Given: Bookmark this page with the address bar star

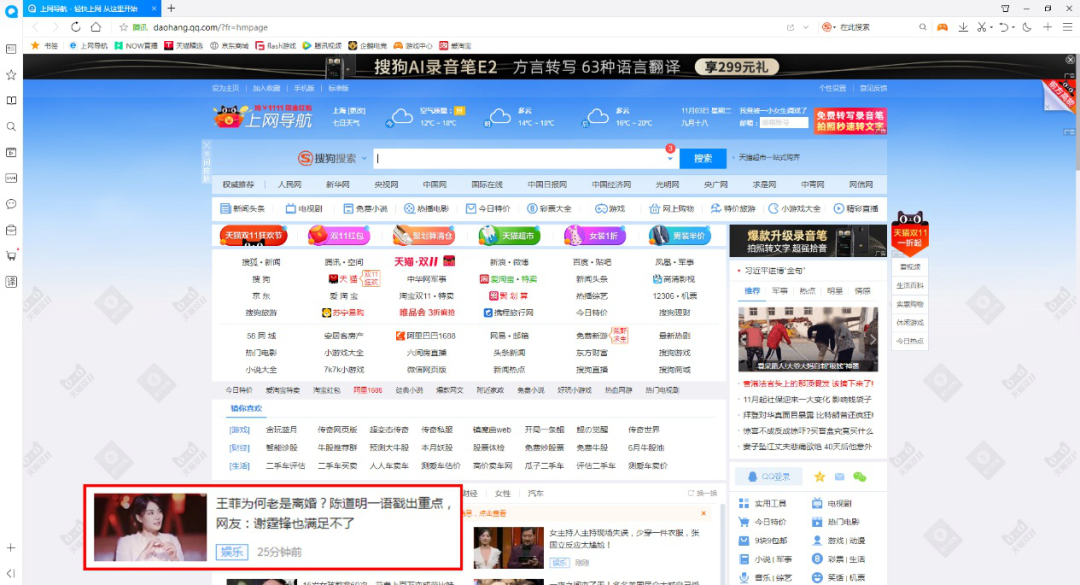Looking at the screenshot, I should (x=123, y=27).
